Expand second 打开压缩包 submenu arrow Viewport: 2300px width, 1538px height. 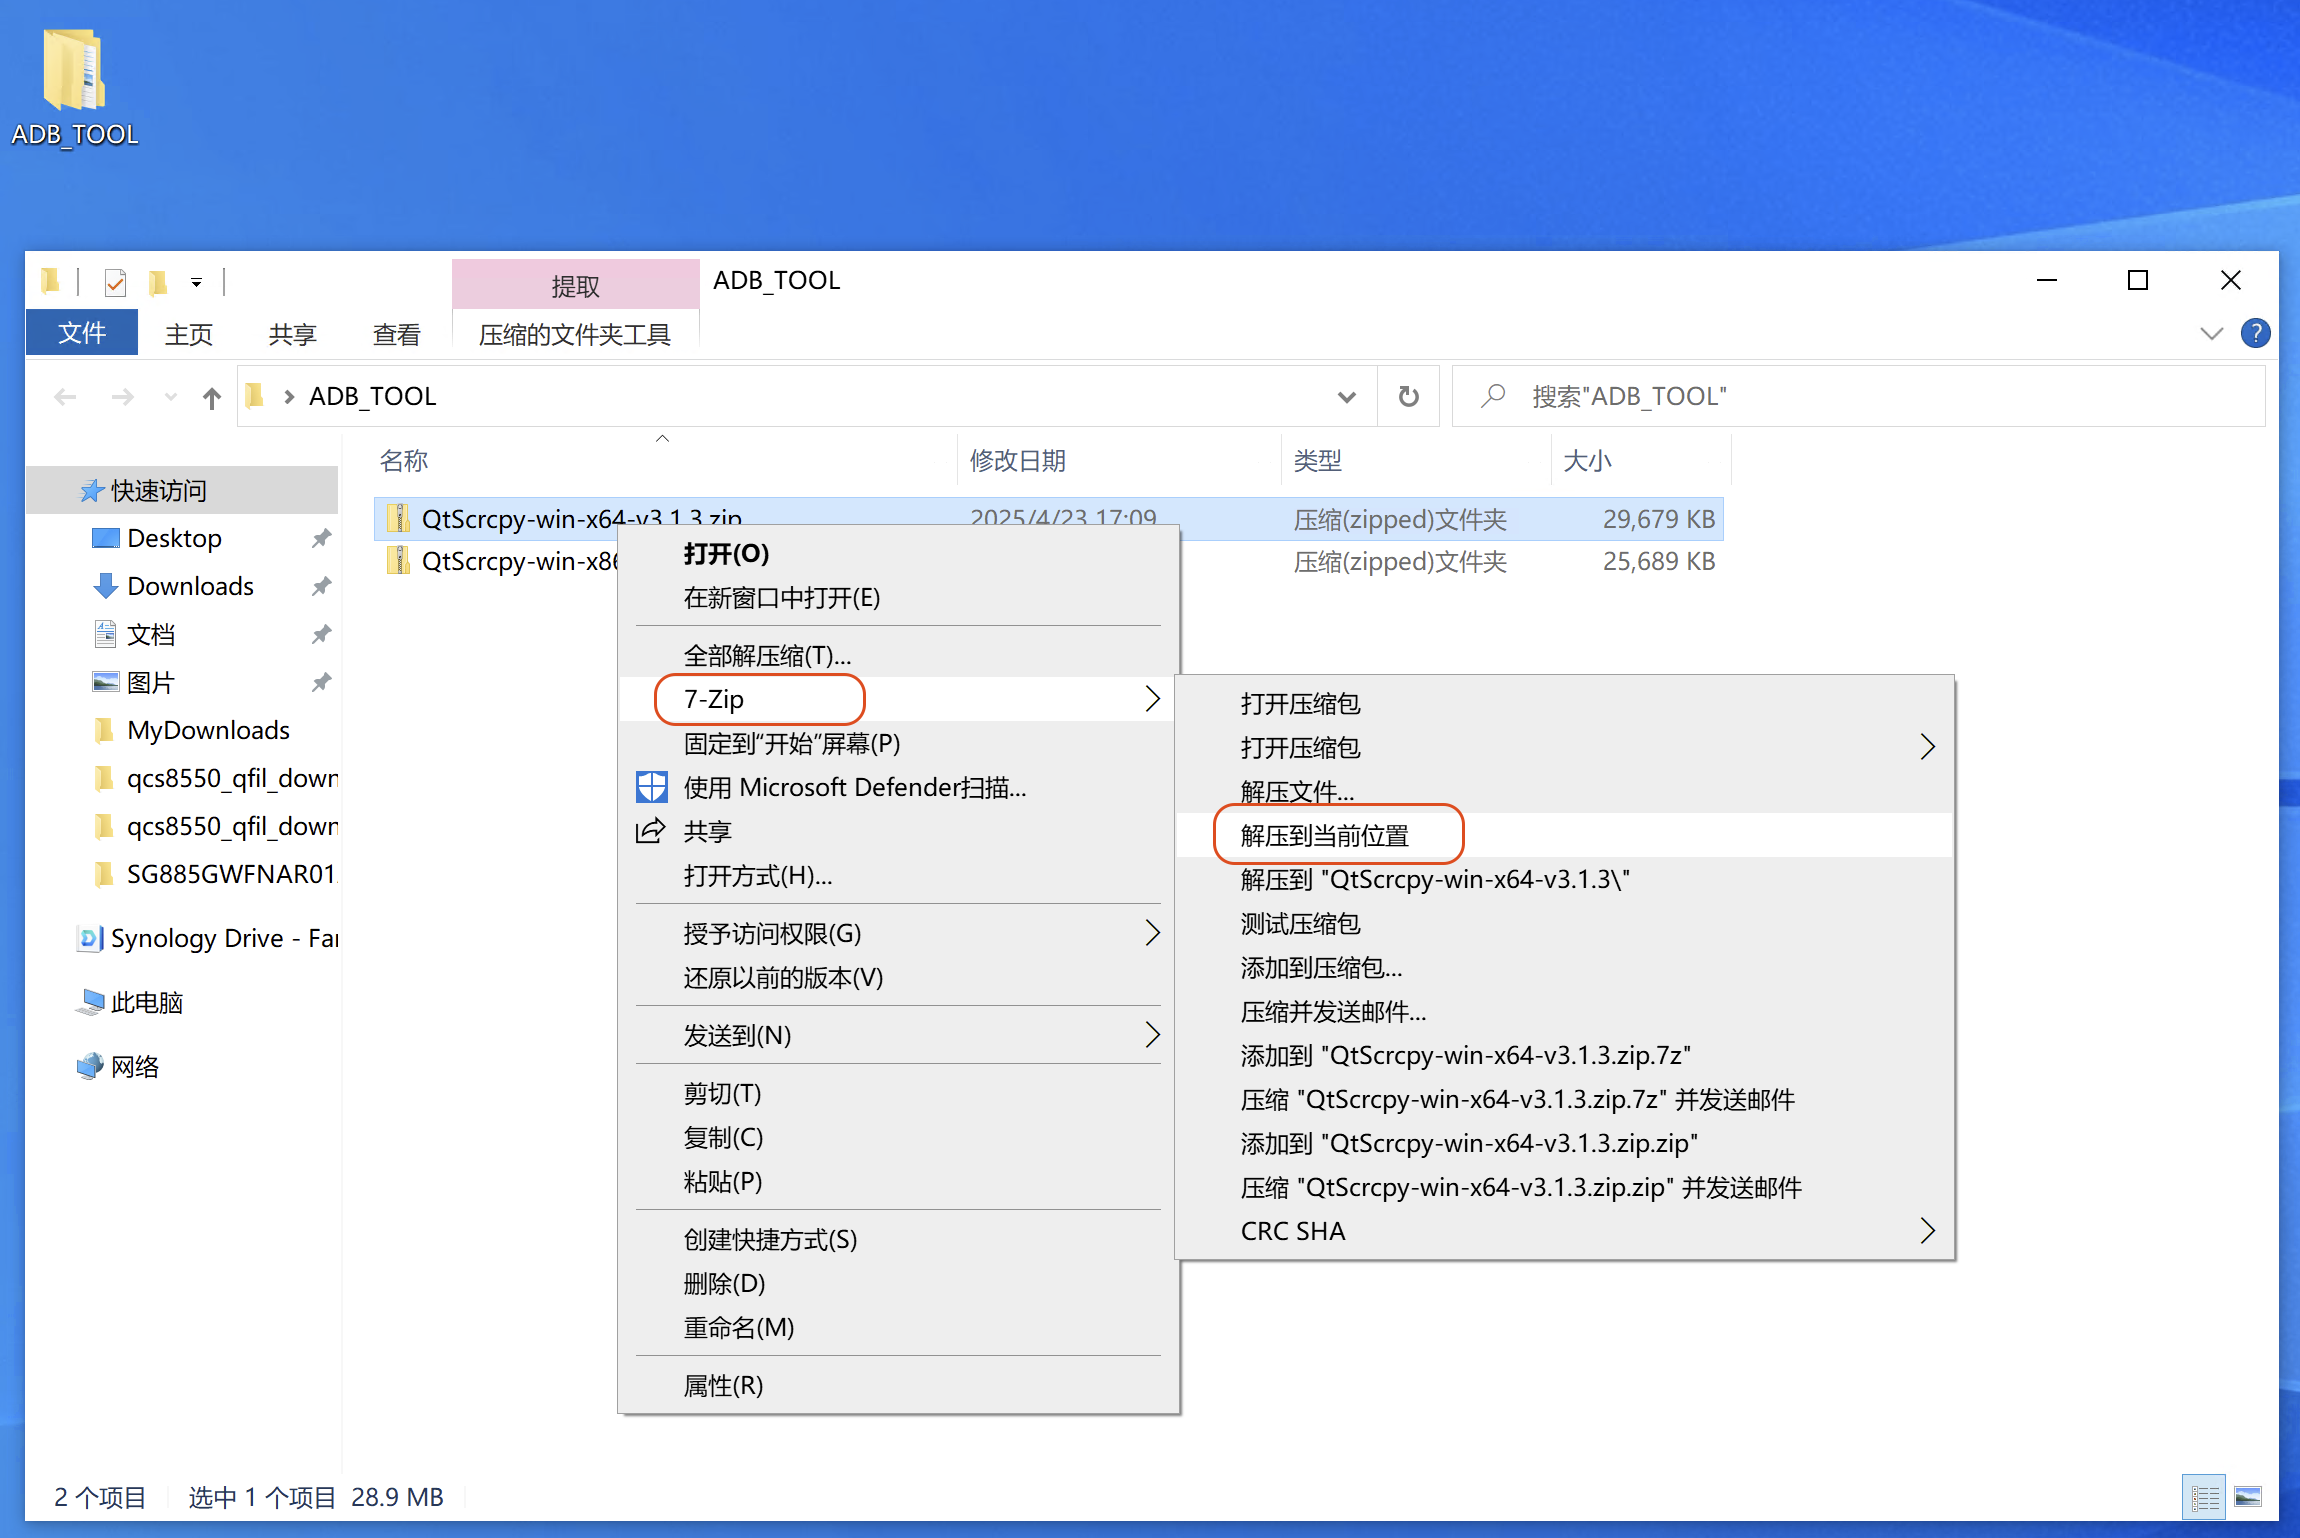(x=1928, y=747)
